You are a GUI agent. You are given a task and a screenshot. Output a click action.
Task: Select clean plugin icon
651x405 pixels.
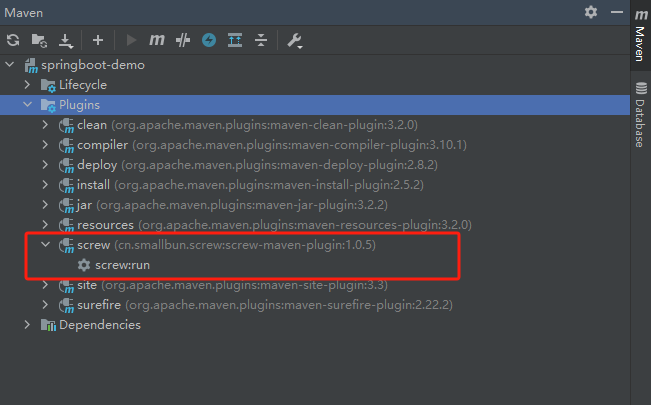click(x=66, y=125)
